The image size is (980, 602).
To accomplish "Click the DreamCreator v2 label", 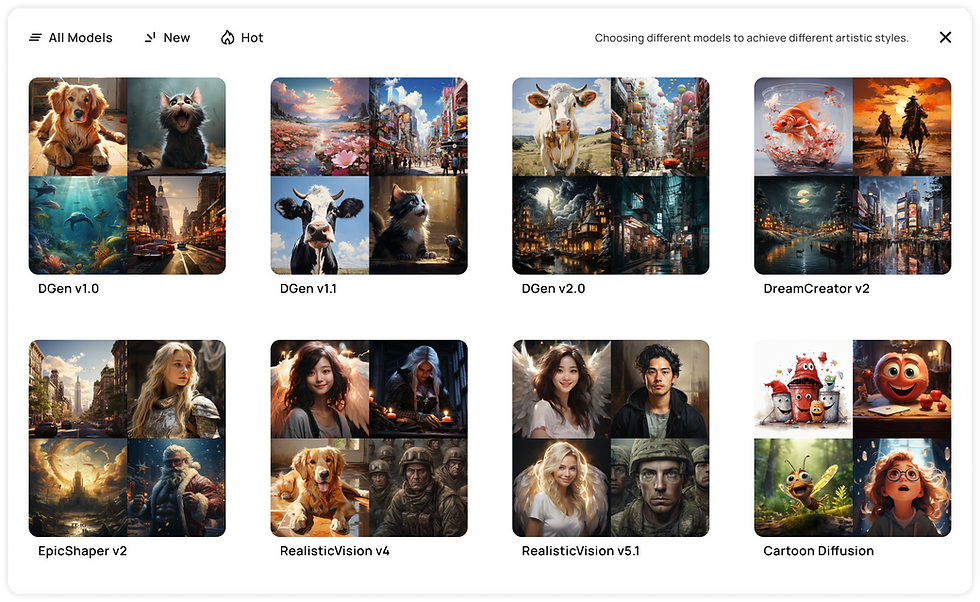I will pos(816,289).
